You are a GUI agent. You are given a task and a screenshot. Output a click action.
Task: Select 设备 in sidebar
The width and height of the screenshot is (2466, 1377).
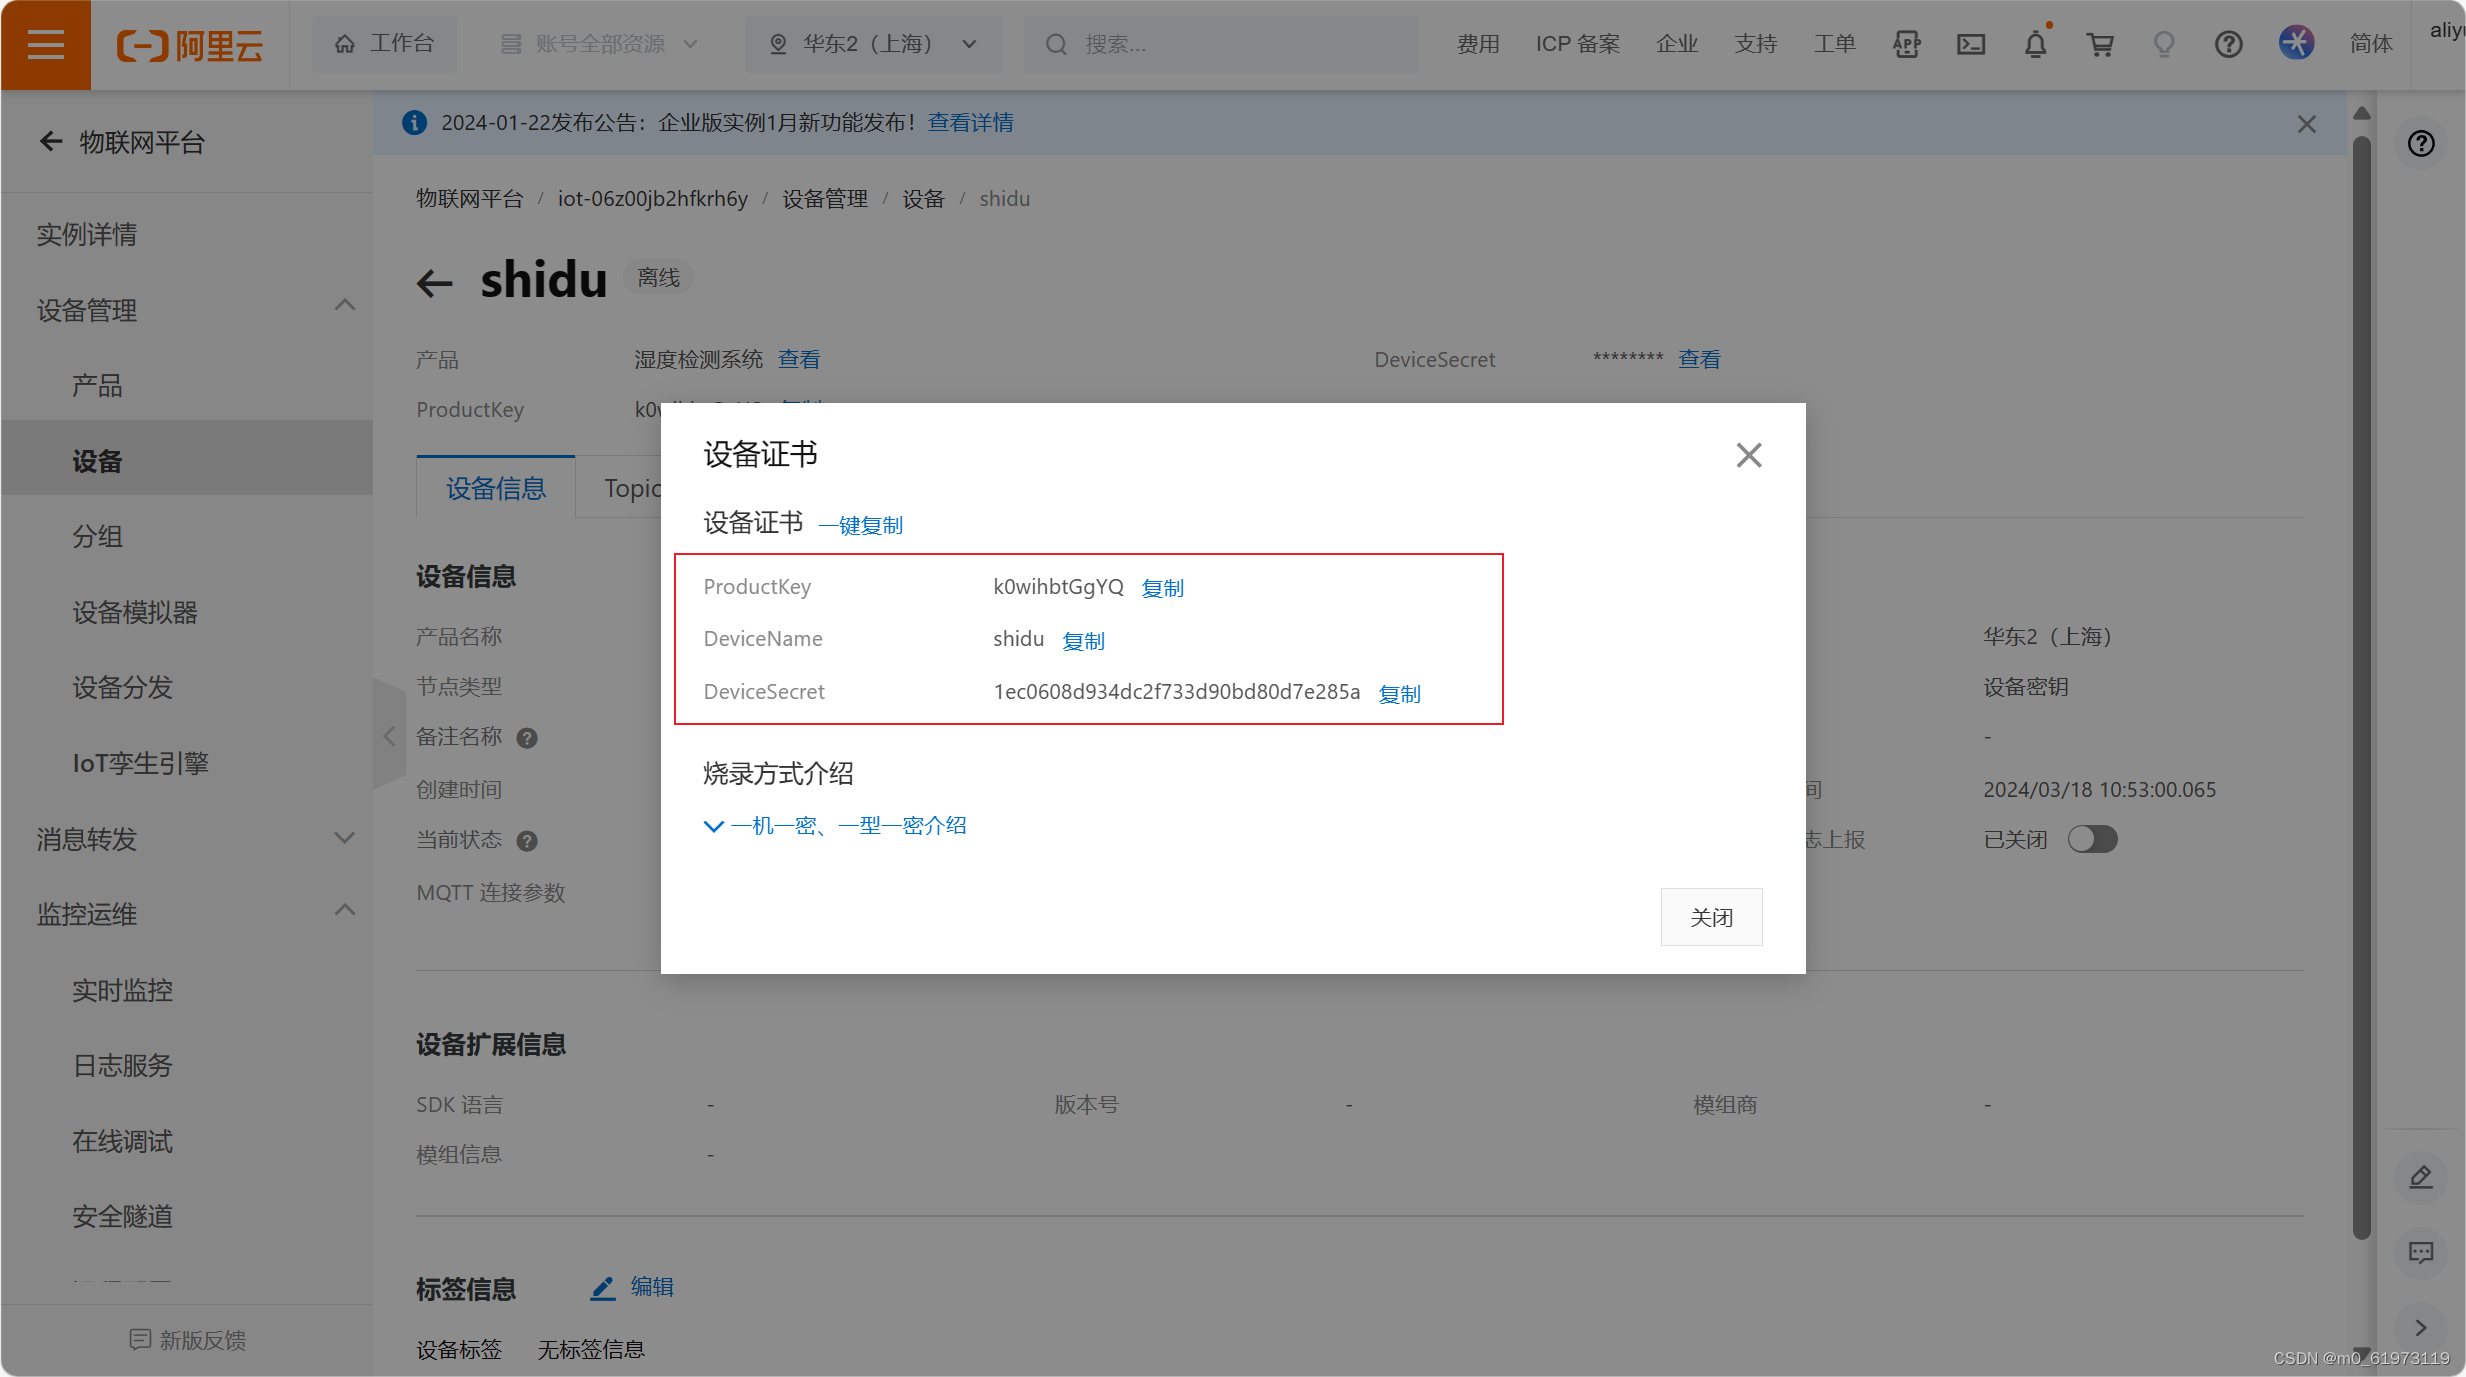[186, 460]
